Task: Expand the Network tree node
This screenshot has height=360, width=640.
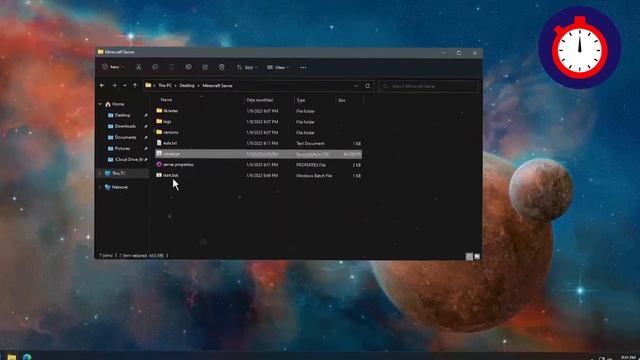Action: 100,187
